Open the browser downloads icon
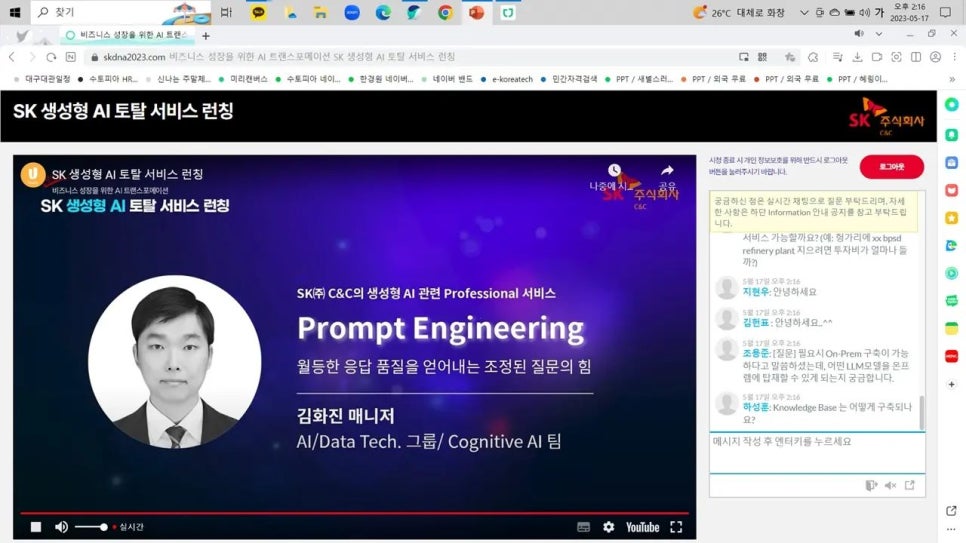 pyautogui.click(x=857, y=57)
